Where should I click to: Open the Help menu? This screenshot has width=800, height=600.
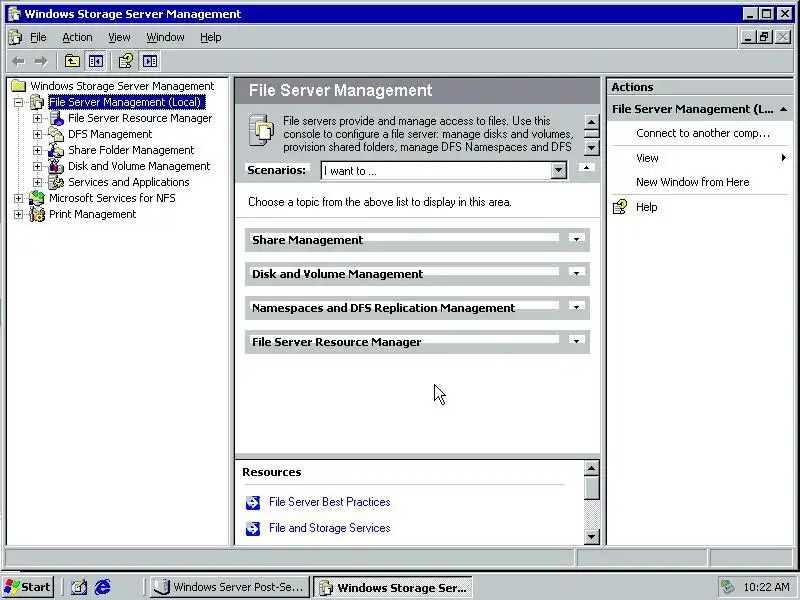(210, 37)
